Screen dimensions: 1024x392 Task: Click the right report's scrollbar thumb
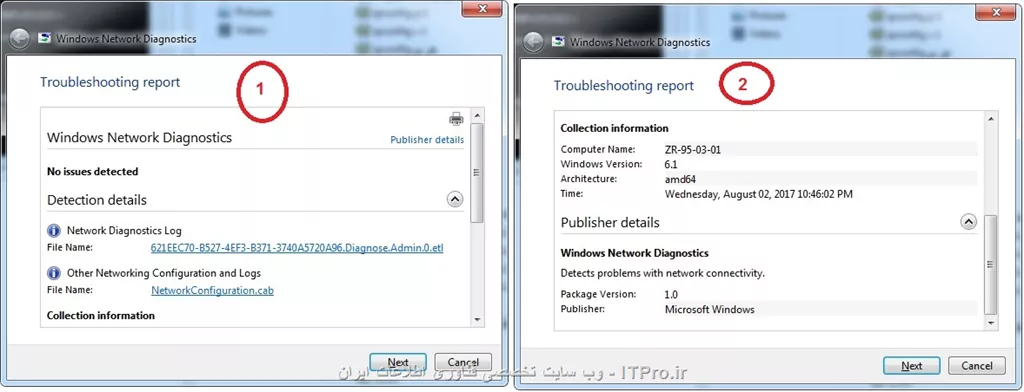pos(991,265)
